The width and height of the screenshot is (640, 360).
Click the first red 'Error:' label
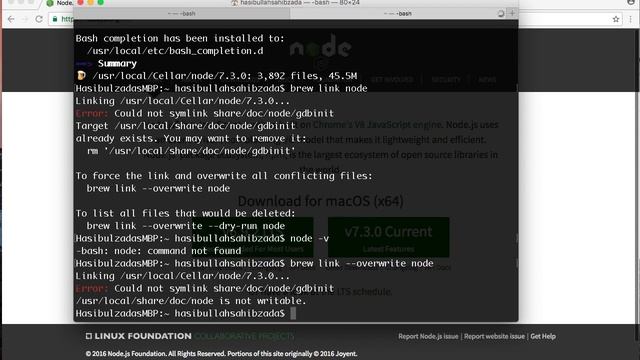92,113
